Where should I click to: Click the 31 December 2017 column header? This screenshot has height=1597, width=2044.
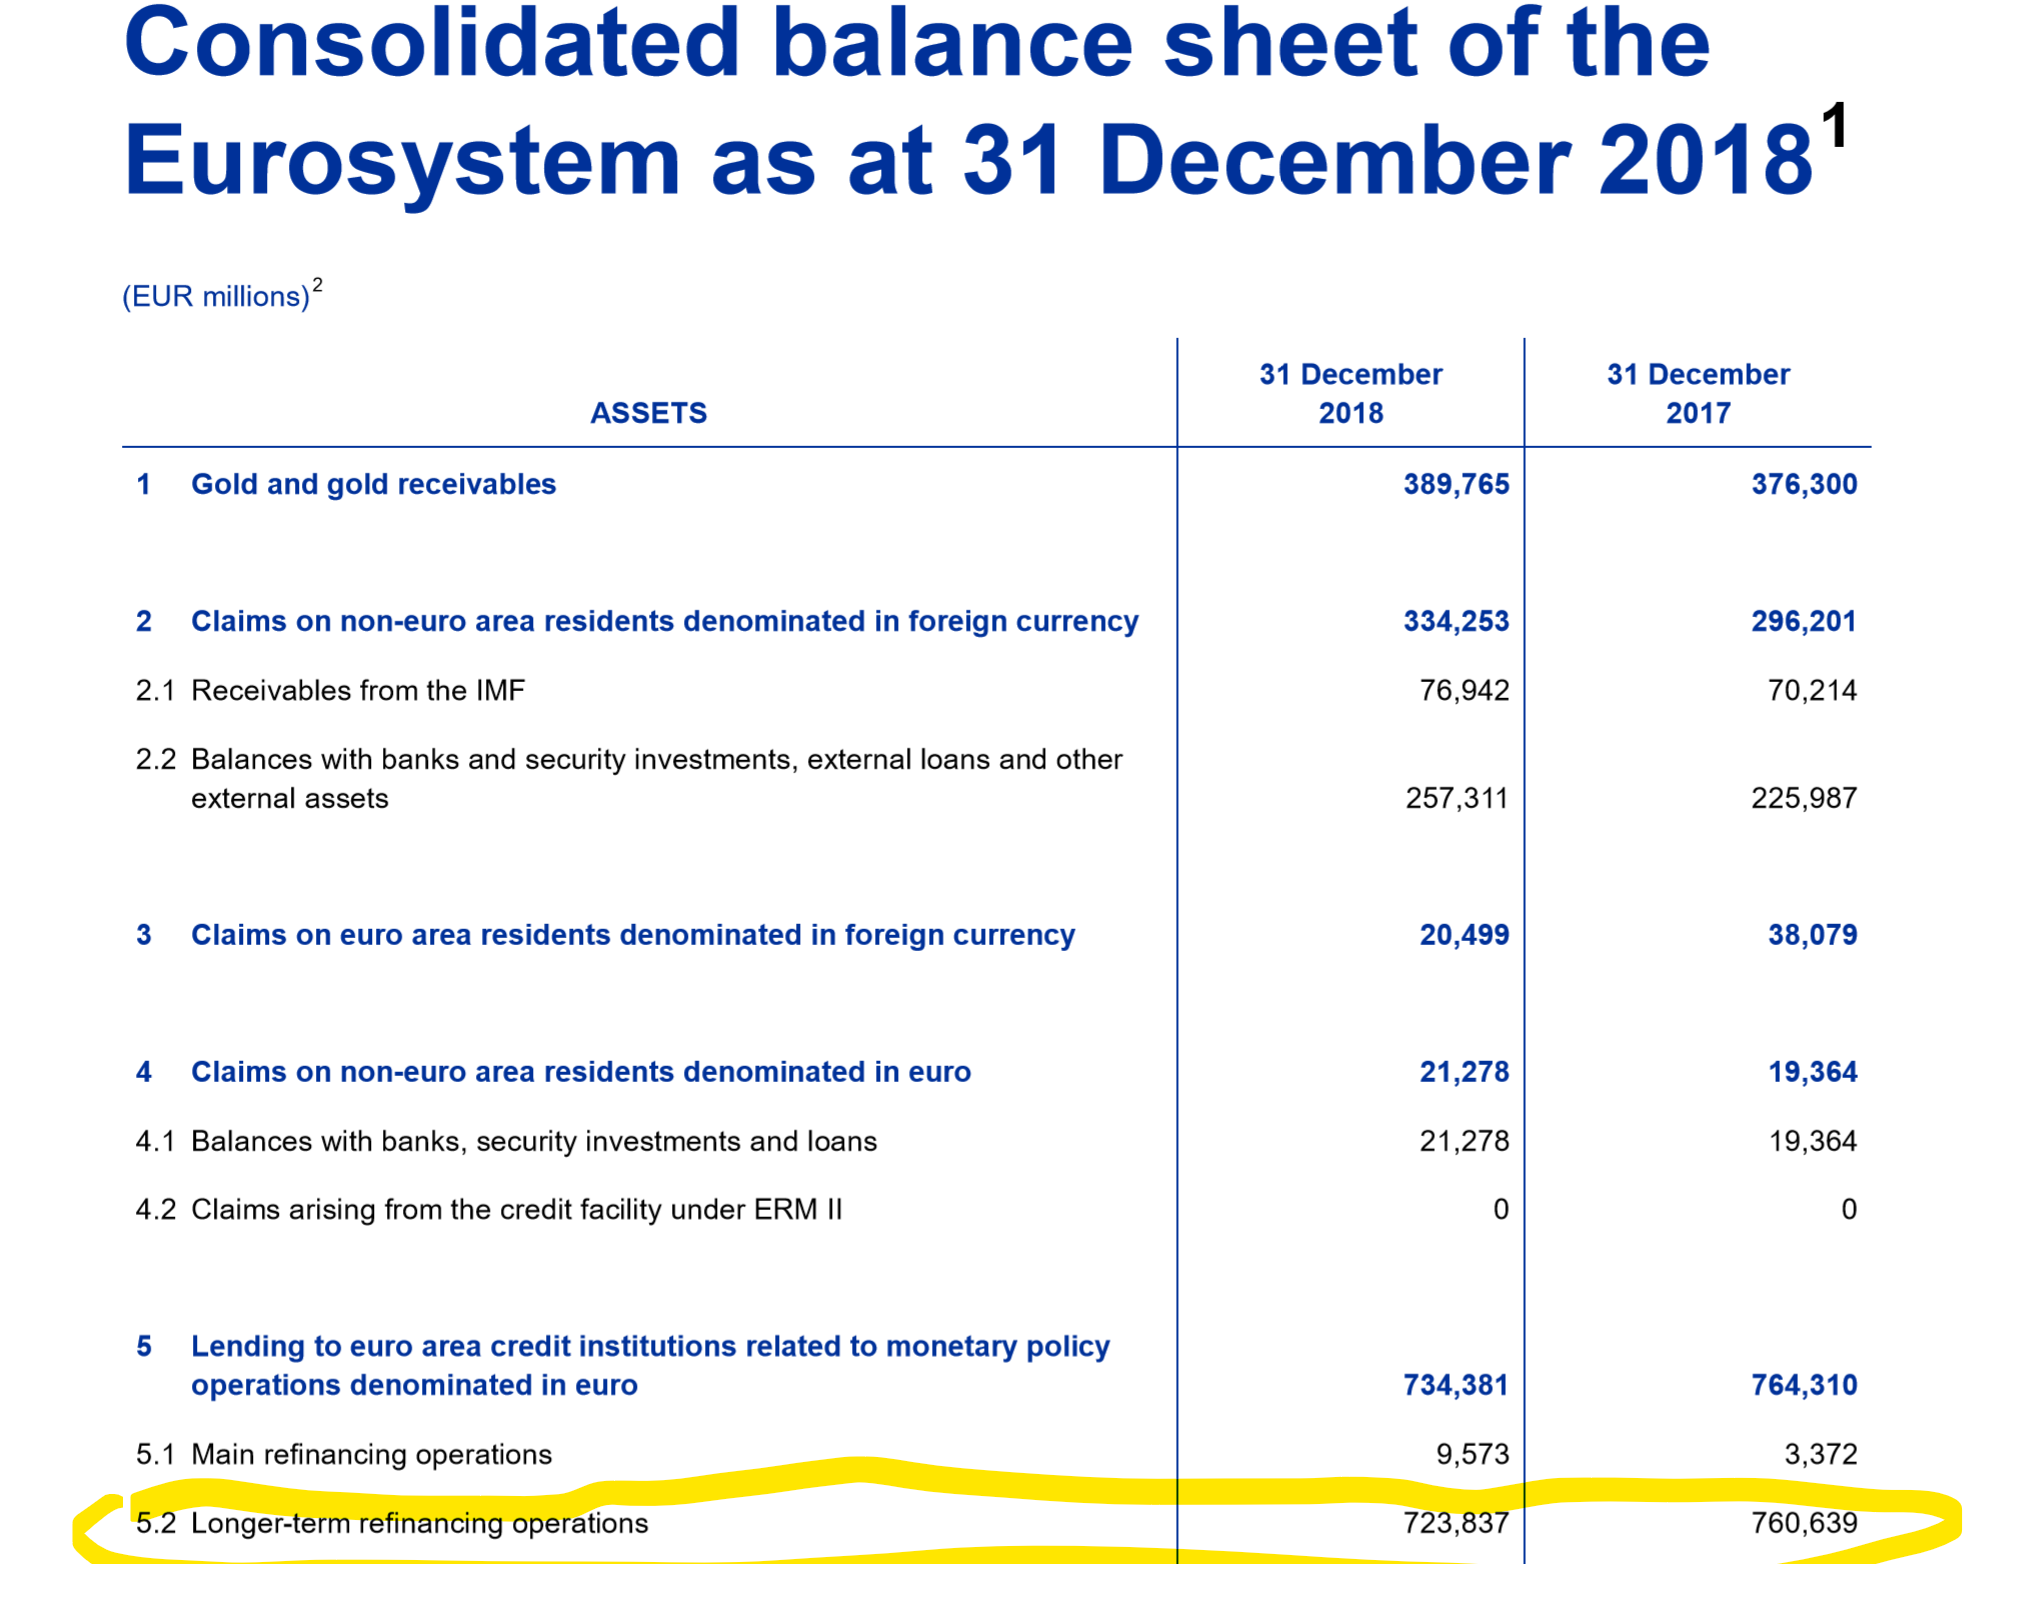click(1697, 393)
